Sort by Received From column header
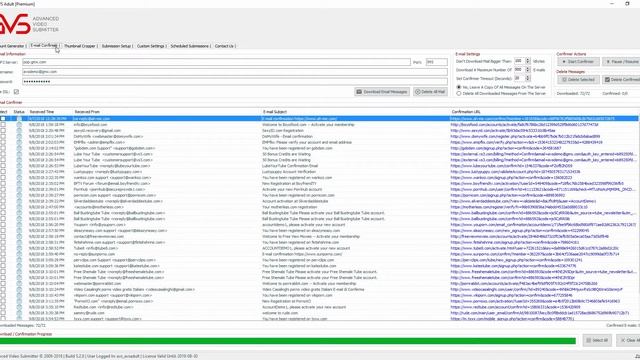This screenshot has width=640, height=360. 87,111
